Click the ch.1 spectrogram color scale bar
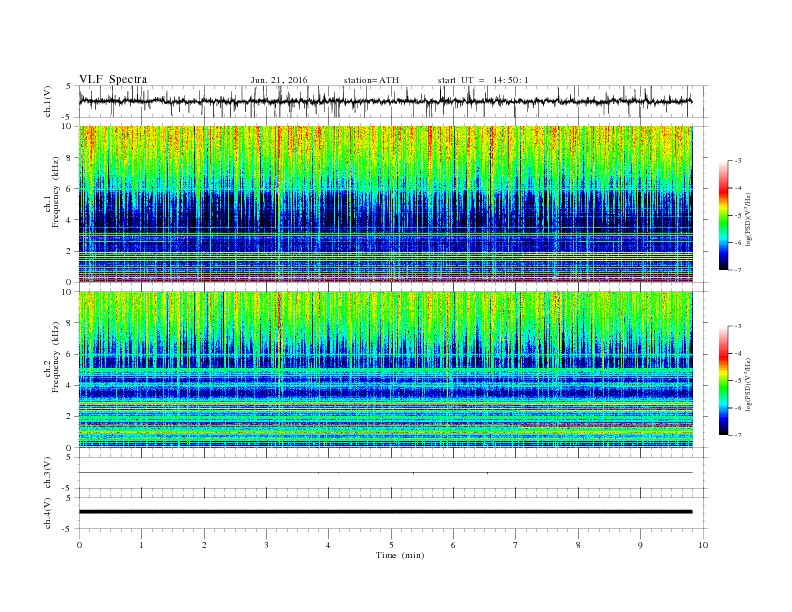 coord(724,215)
